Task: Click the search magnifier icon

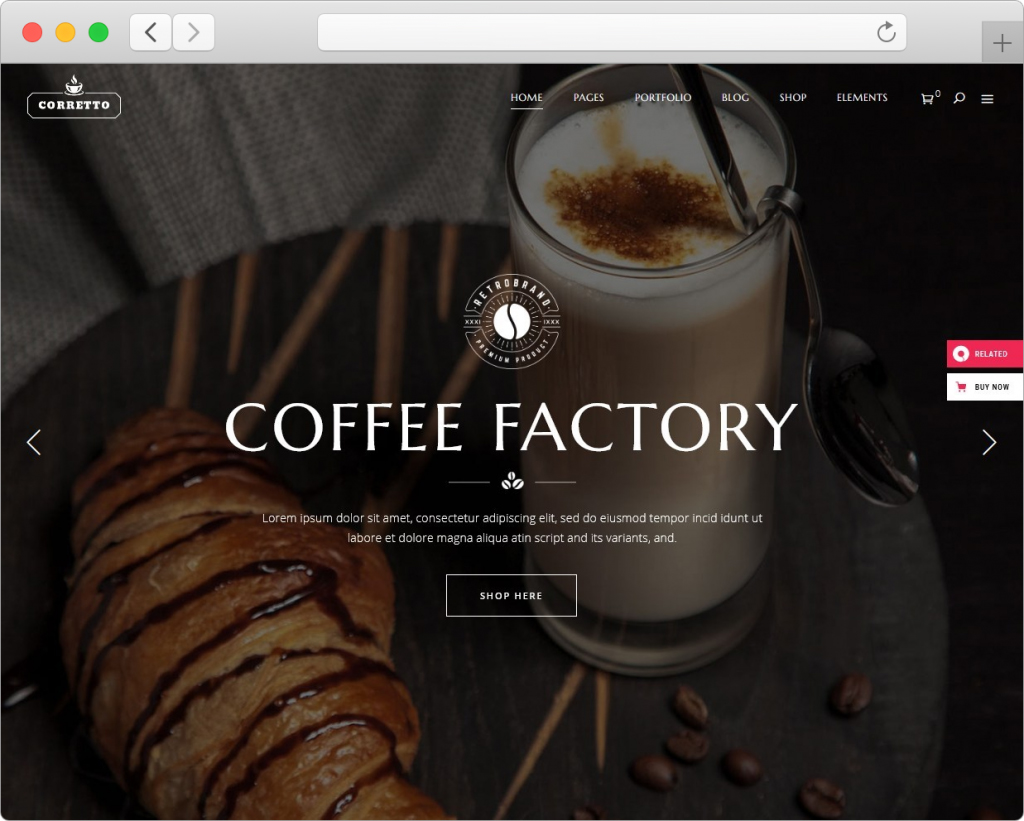Action: (959, 98)
